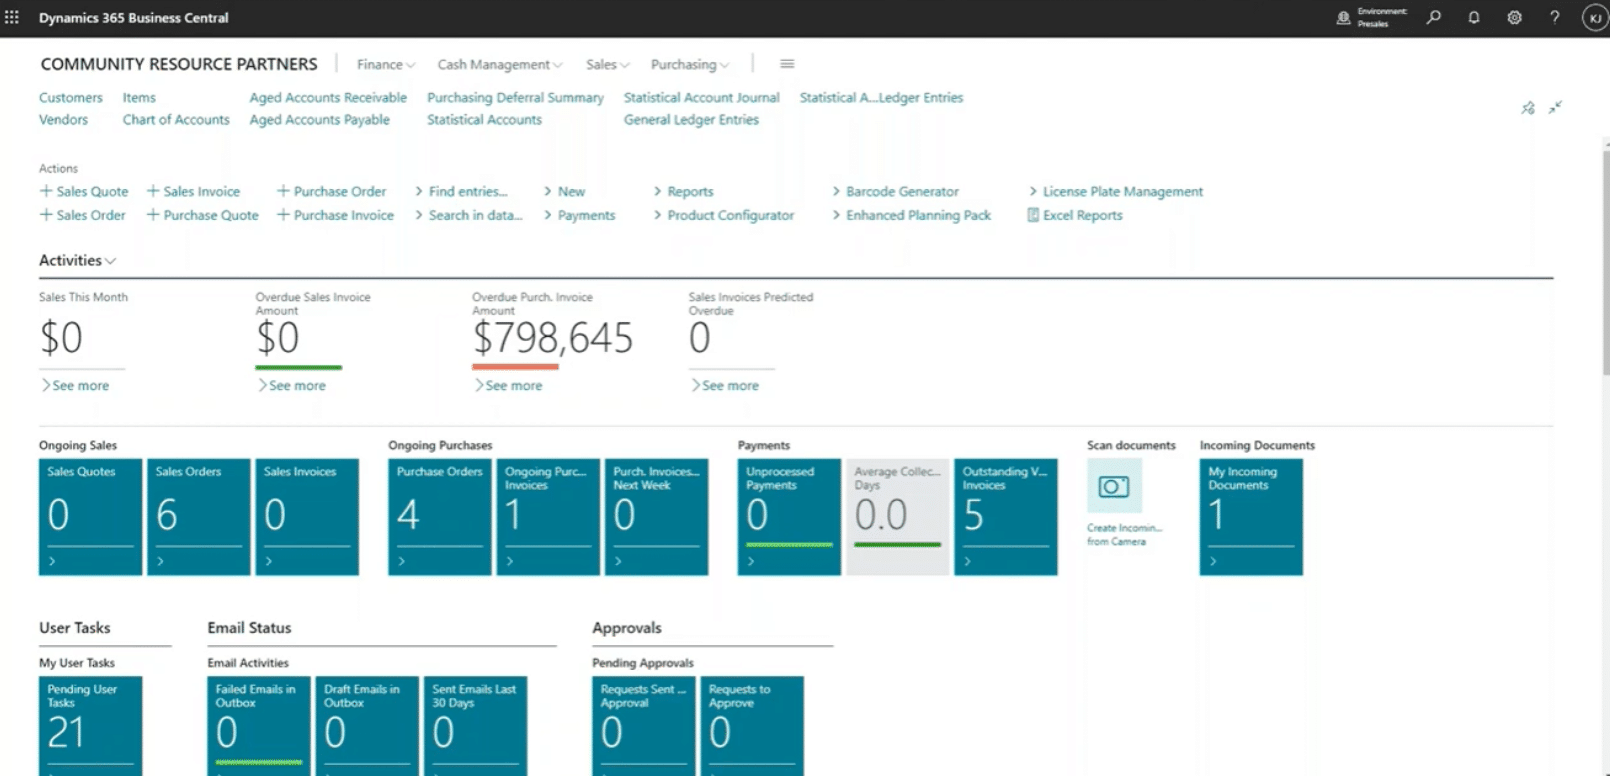
Task: Open Aged Accounts Receivable link
Action: tap(328, 97)
